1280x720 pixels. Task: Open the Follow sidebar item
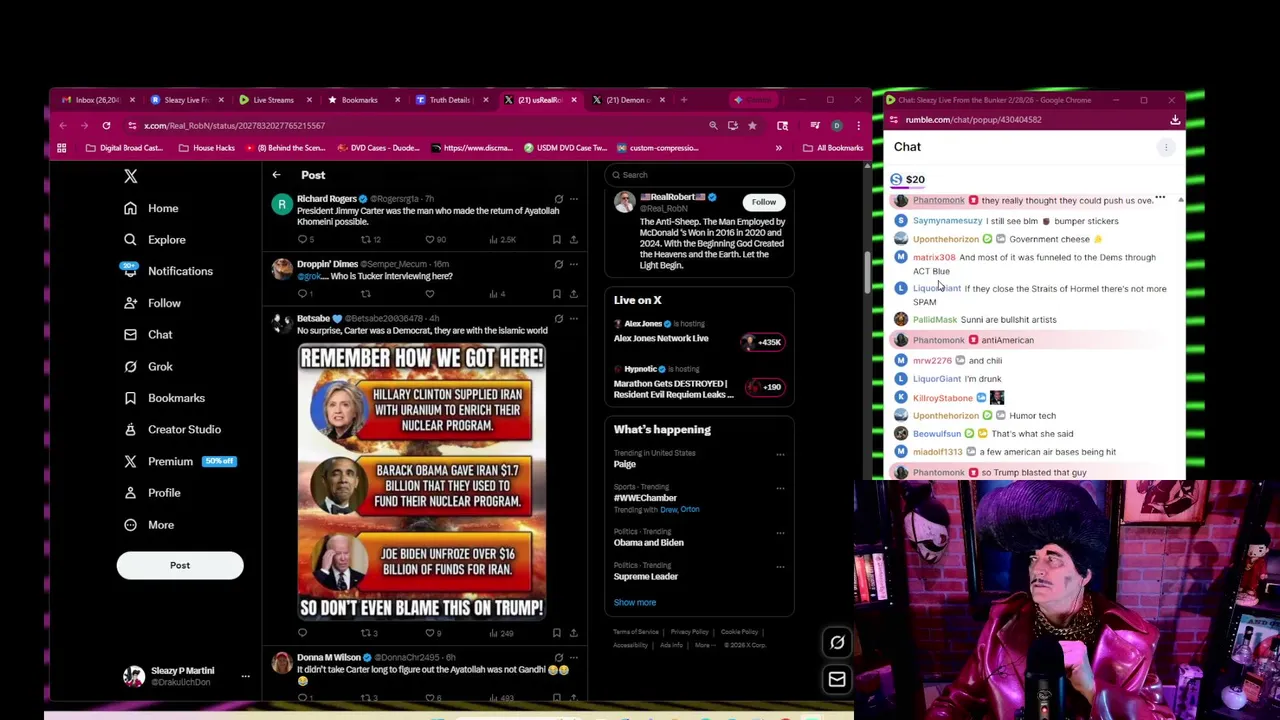click(x=152, y=303)
